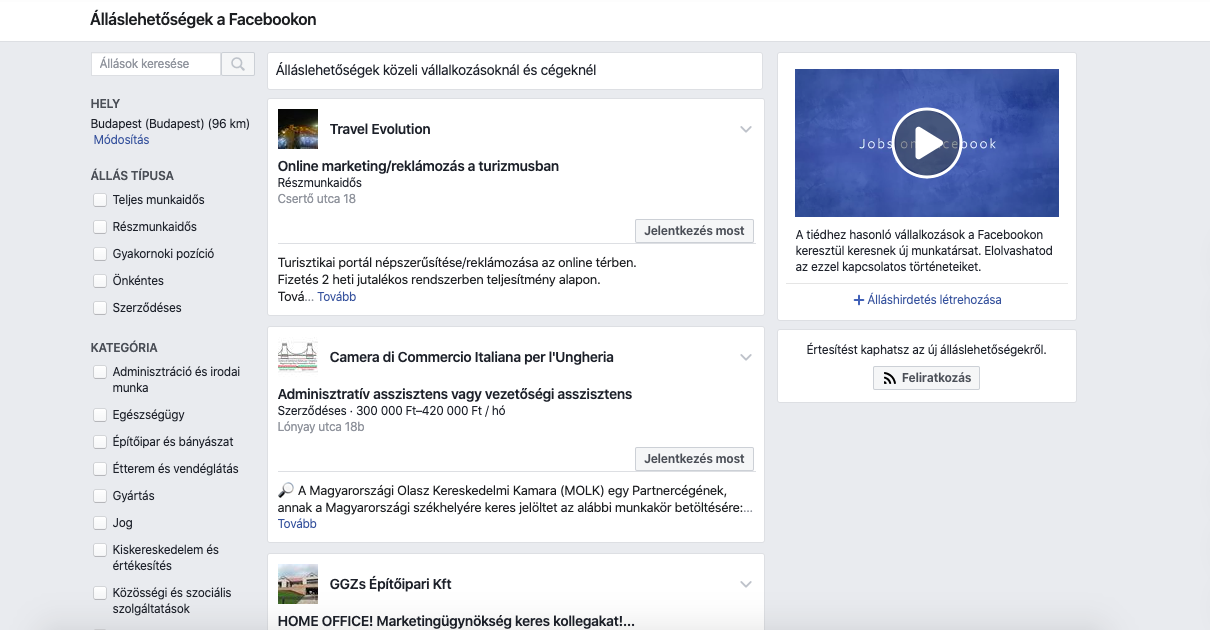This screenshot has width=1210, height=630.
Task: Open Online marketing/reklámozás a turizmusban job title
Action: (x=418, y=166)
